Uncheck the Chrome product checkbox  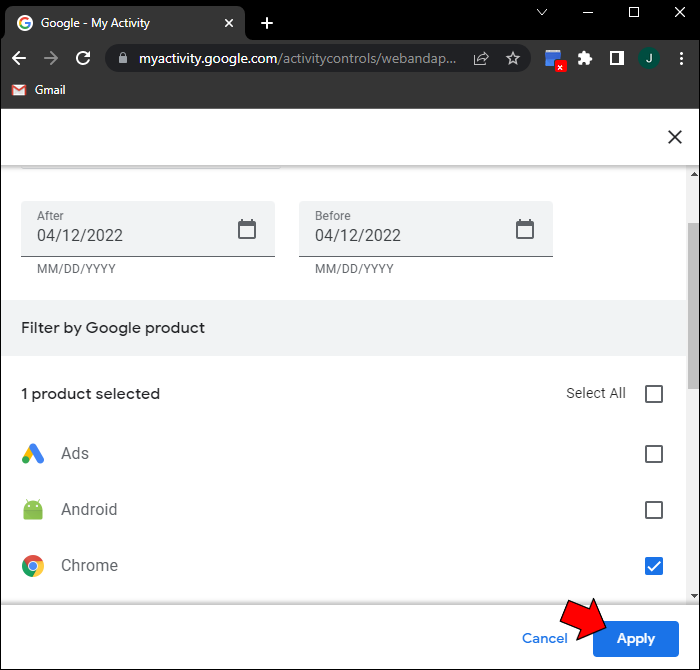pyautogui.click(x=654, y=566)
